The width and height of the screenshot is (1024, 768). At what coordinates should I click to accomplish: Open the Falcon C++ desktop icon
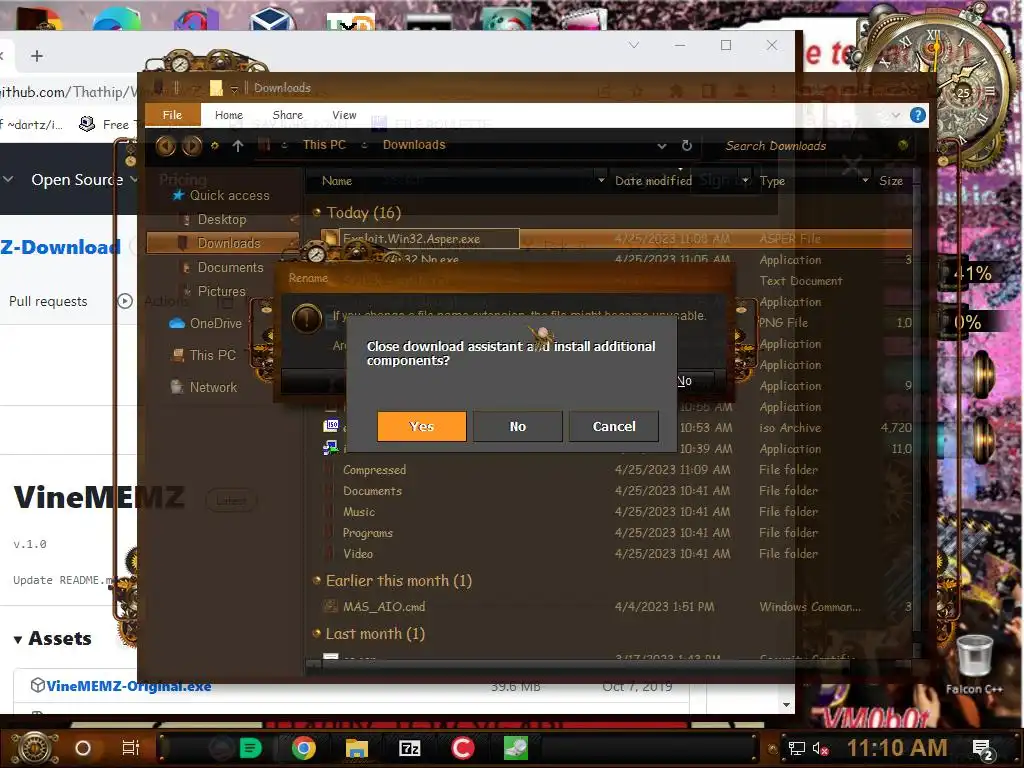(974, 664)
